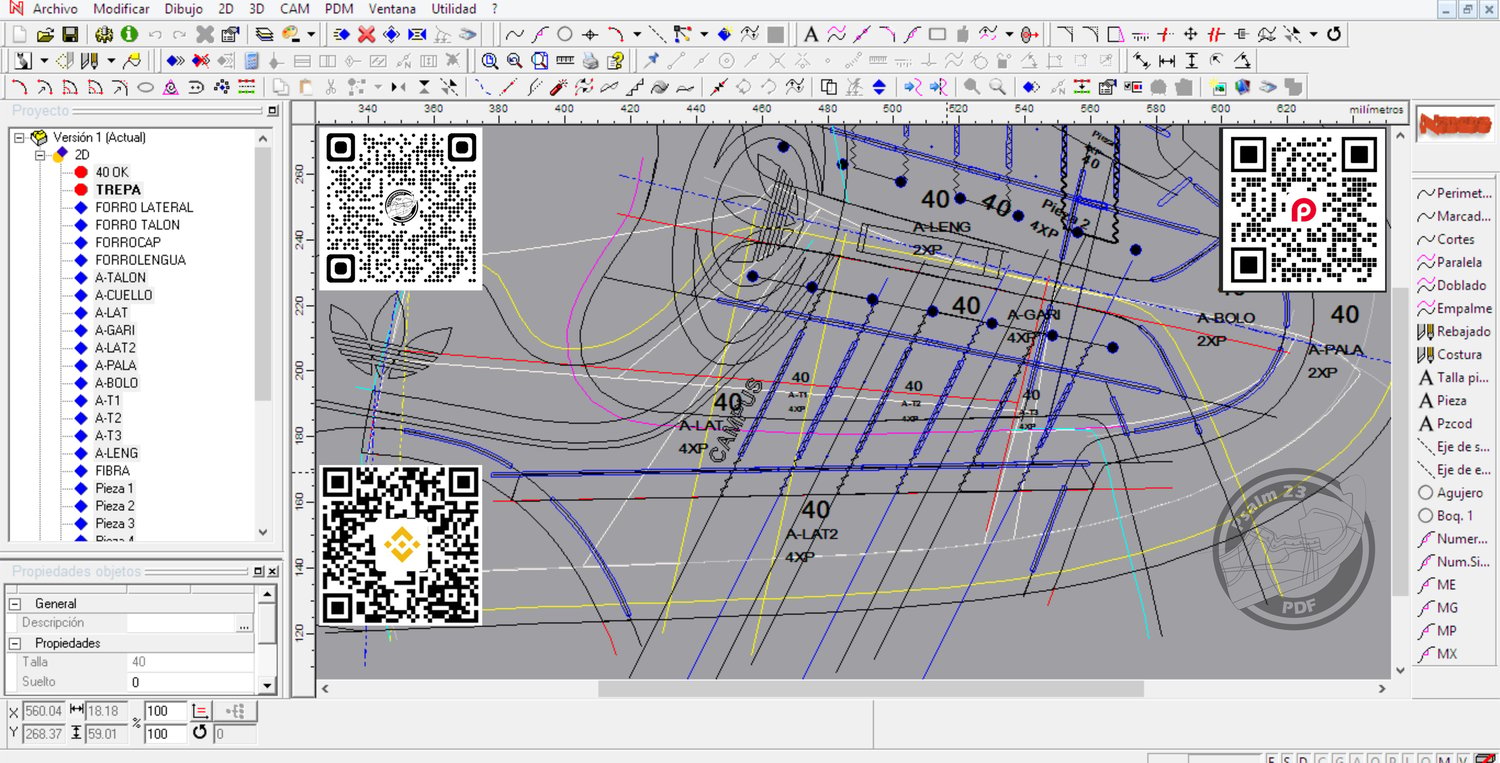Click the Open file folder icon
Image resolution: width=1500 pixels, height=763 pixels.
point(45,34)
